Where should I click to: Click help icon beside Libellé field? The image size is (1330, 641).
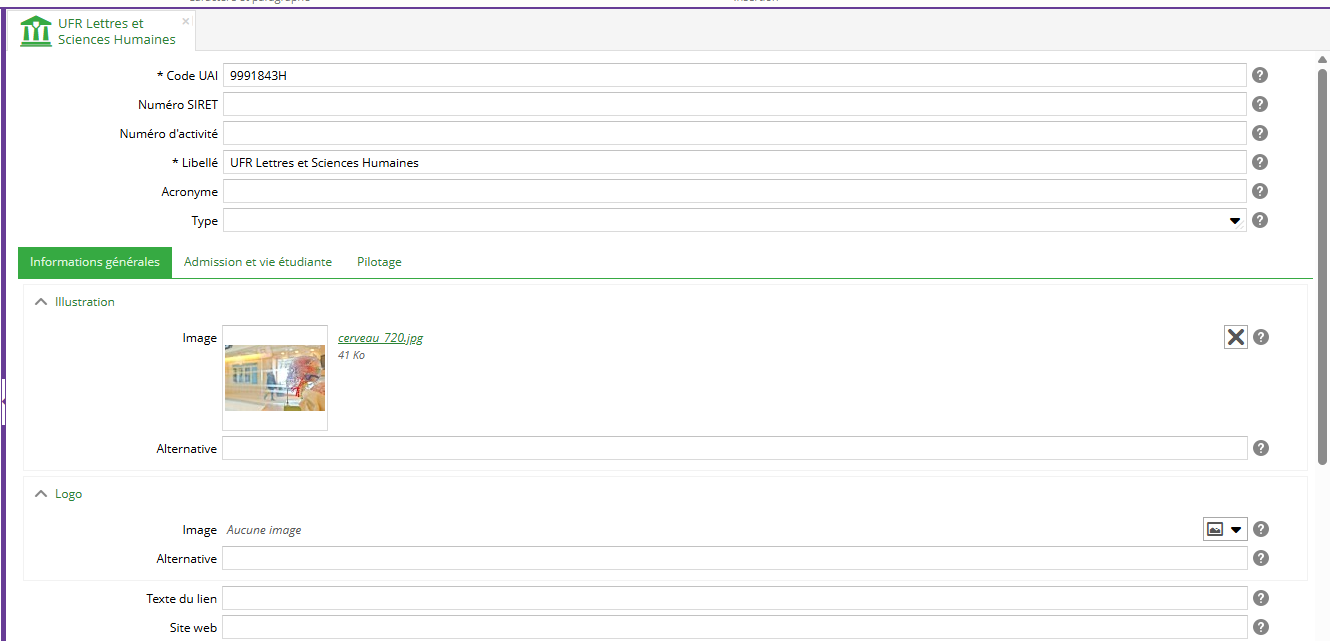coord(1260,162)
